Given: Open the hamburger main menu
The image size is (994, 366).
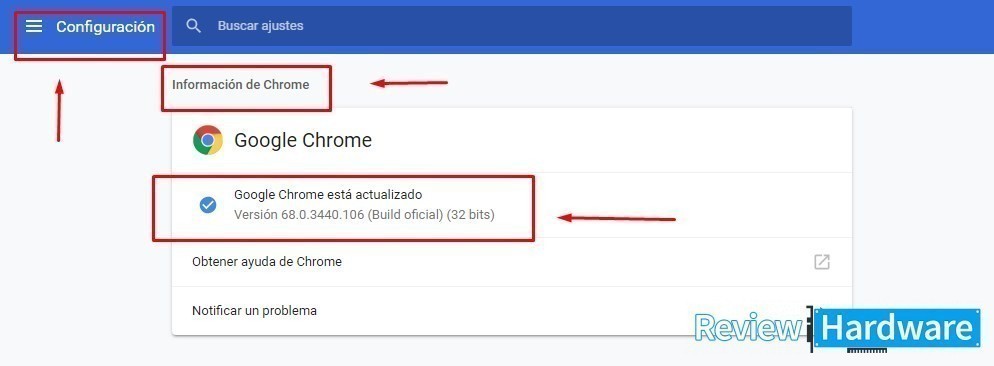Looking at the screenshot, I should pyautogui.click(x=34, y=26).
